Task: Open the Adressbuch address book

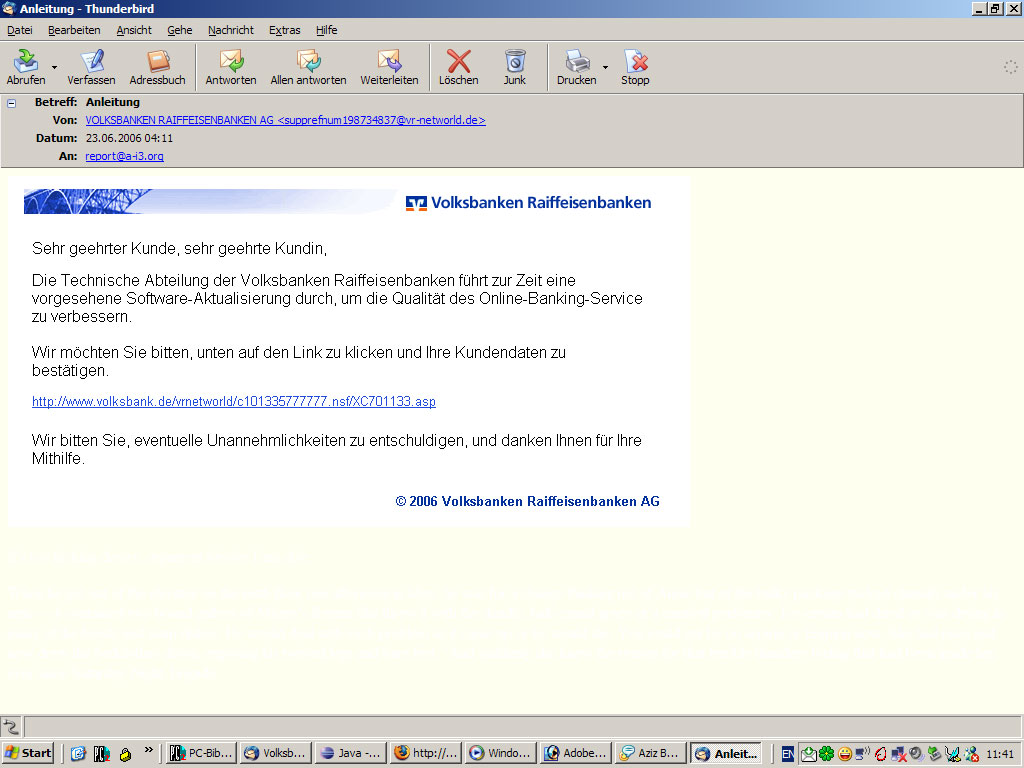Action: pos(157,67)
